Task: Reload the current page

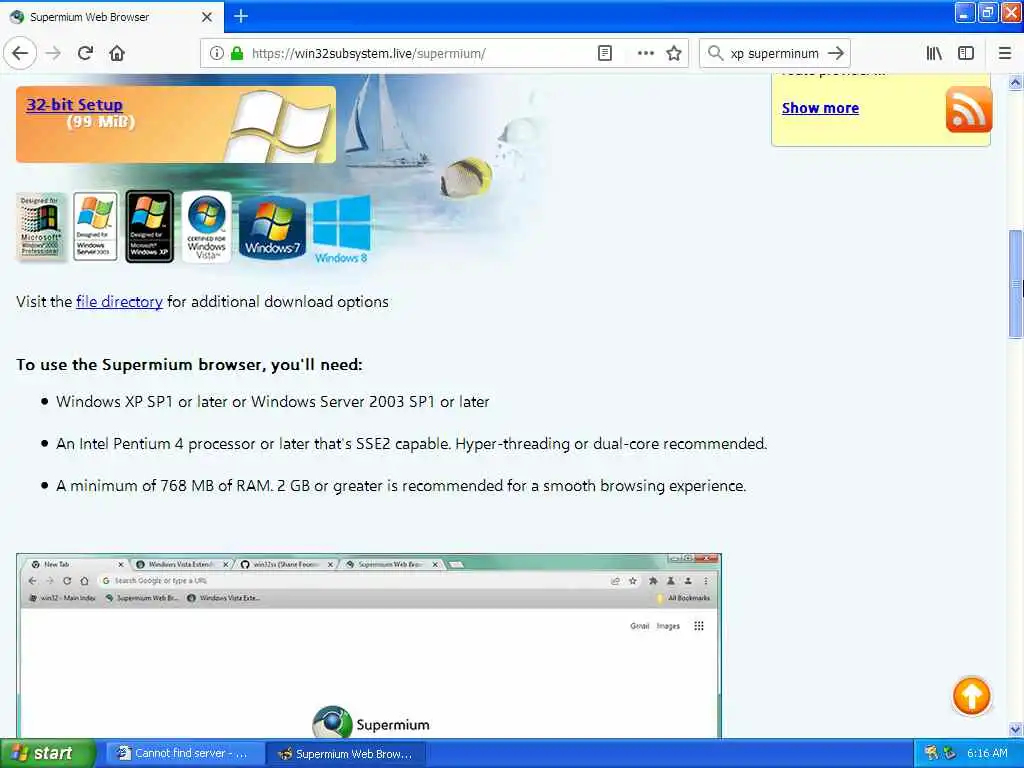Action: (85, 54)
